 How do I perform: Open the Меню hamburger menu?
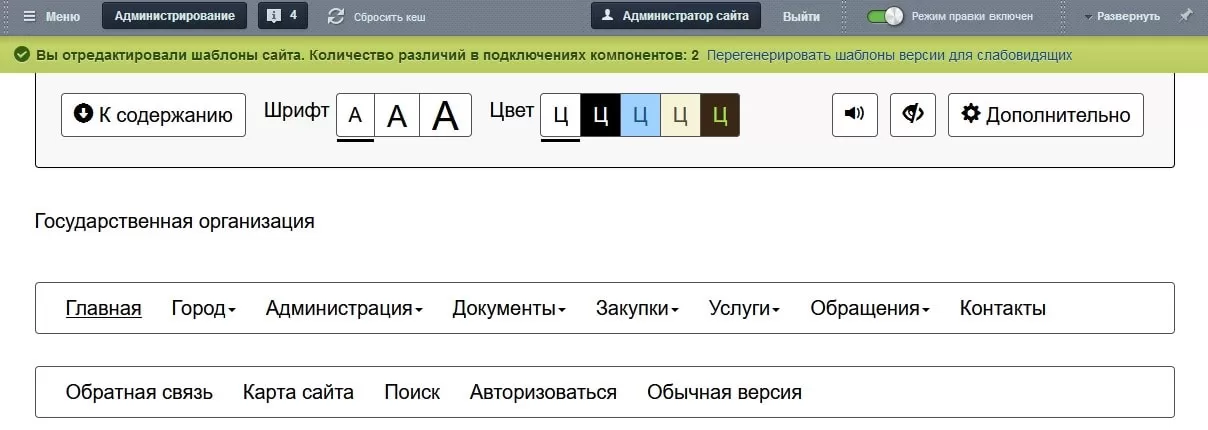click(51, 16)
